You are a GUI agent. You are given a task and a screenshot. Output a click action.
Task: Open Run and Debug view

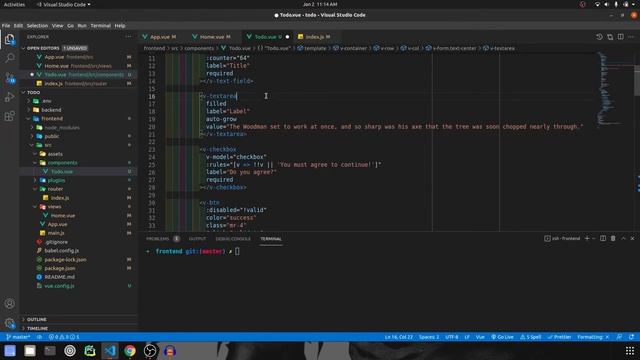click(9, 97)
